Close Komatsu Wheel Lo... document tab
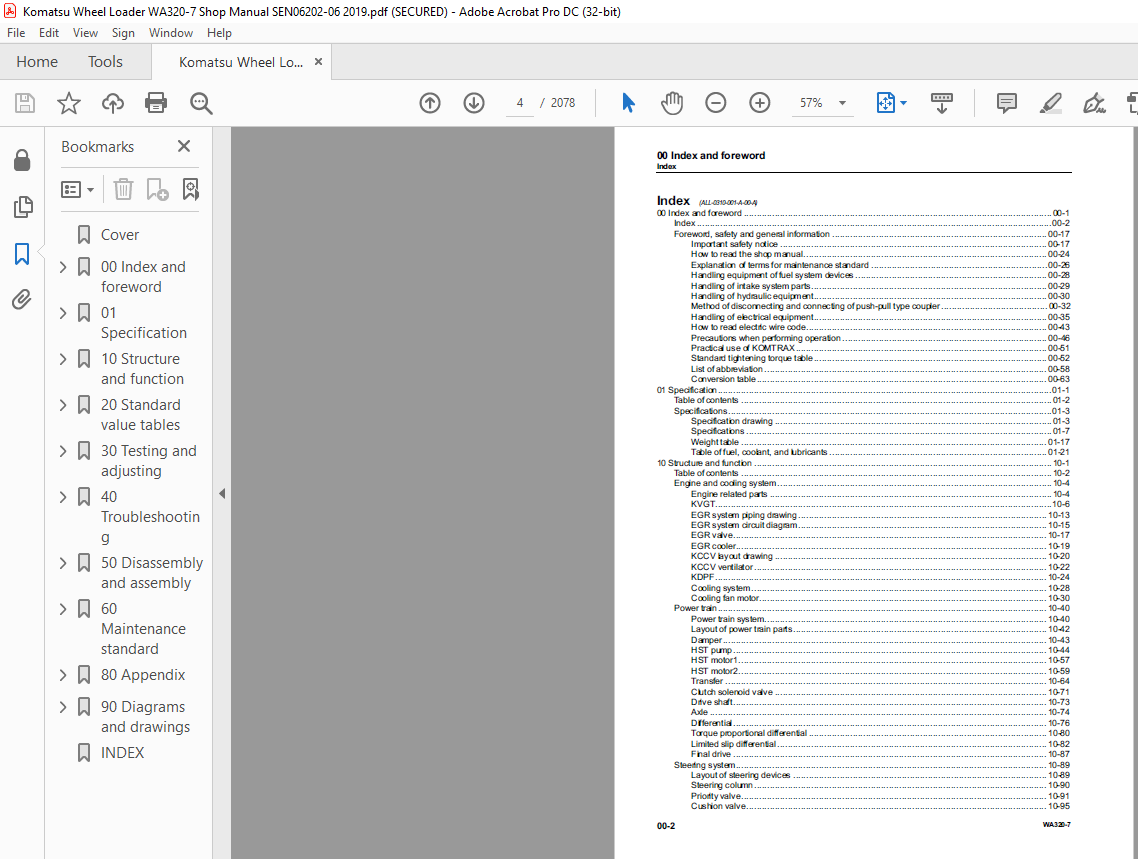The height and width of the screenshot is (859, 1138). point(318,62)
